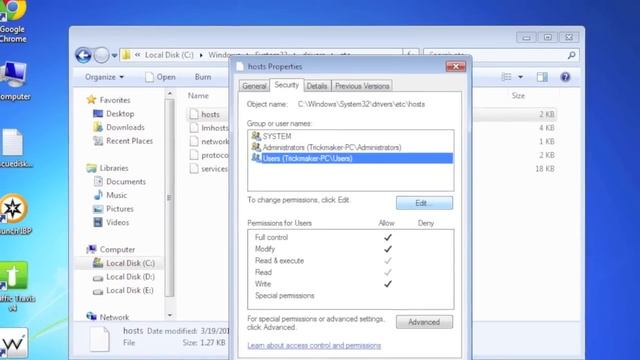Click folder icon in address bar
Viewport: 640px width, 360px height.
point(127,55)
